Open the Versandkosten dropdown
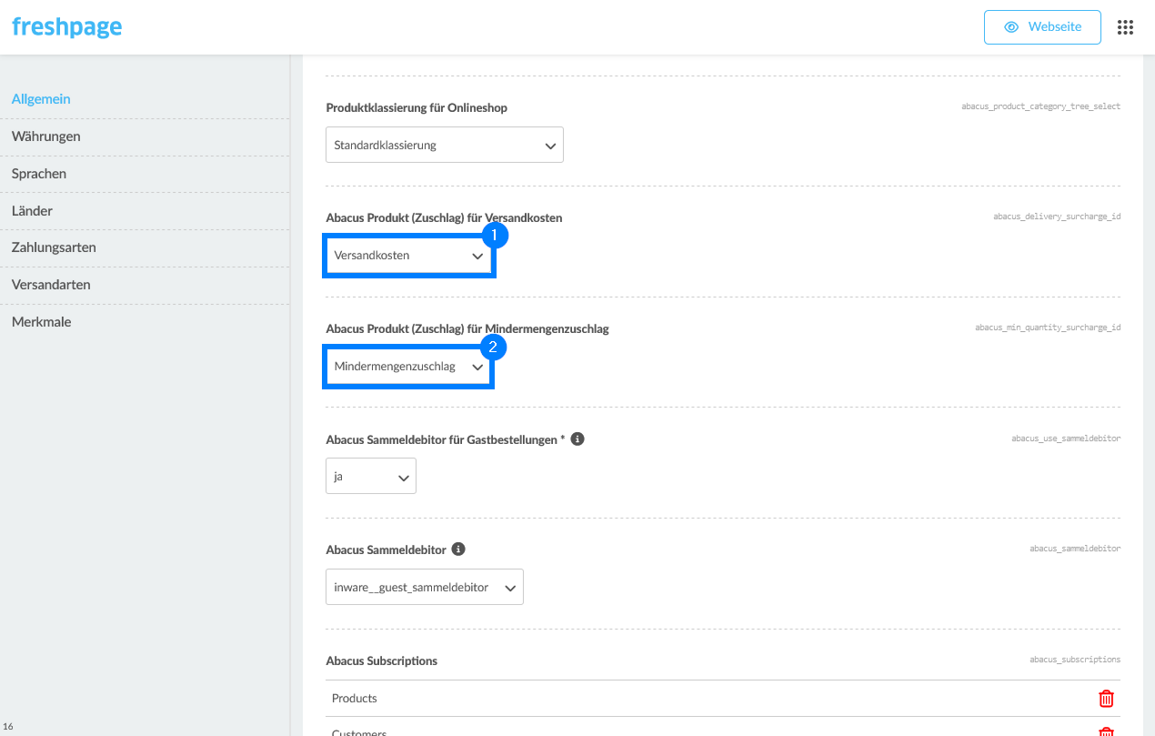Image resolution: width=1155 pixels, height=736 pixels. pos(408,256)
